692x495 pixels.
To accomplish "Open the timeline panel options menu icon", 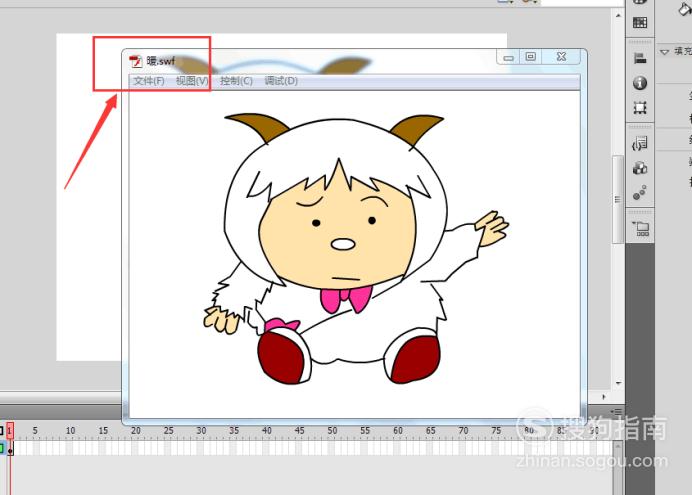I will (x=617, y=412).
